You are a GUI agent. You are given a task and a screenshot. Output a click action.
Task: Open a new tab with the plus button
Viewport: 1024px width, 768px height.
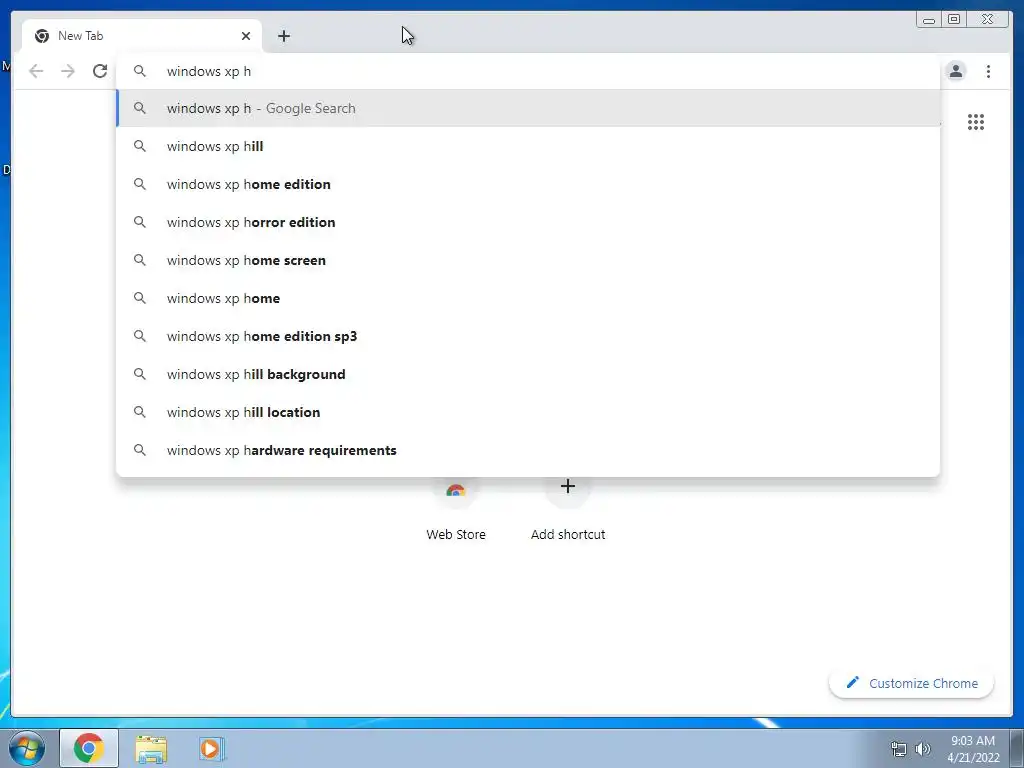pyautogui.click(x=283, y=36)
